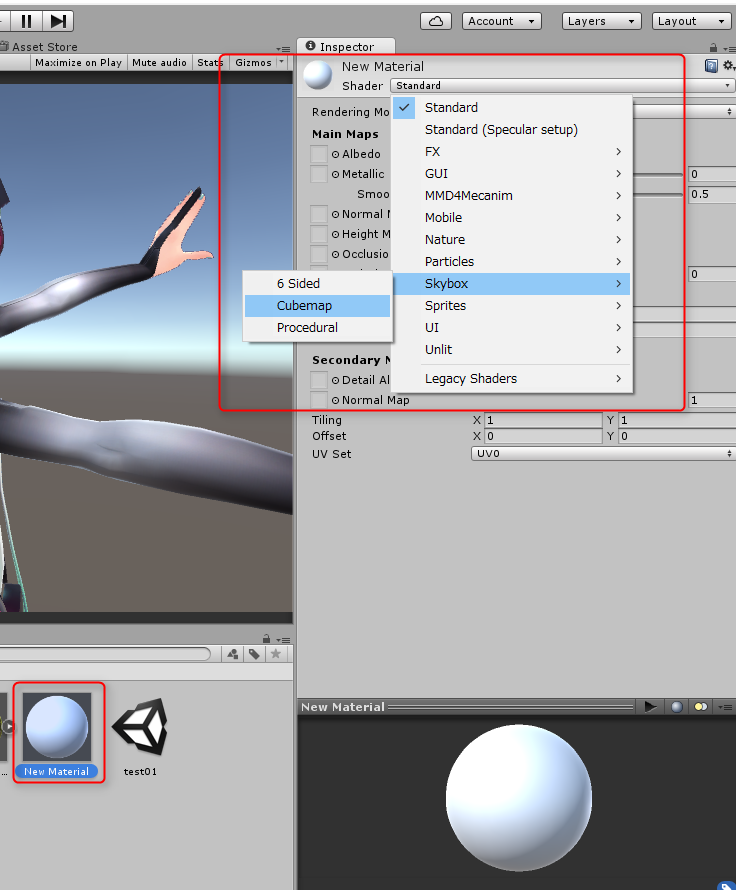Click the Offset Y input field
The width and height of the screenshot is (736, 890).
click(x=677, y=436)
